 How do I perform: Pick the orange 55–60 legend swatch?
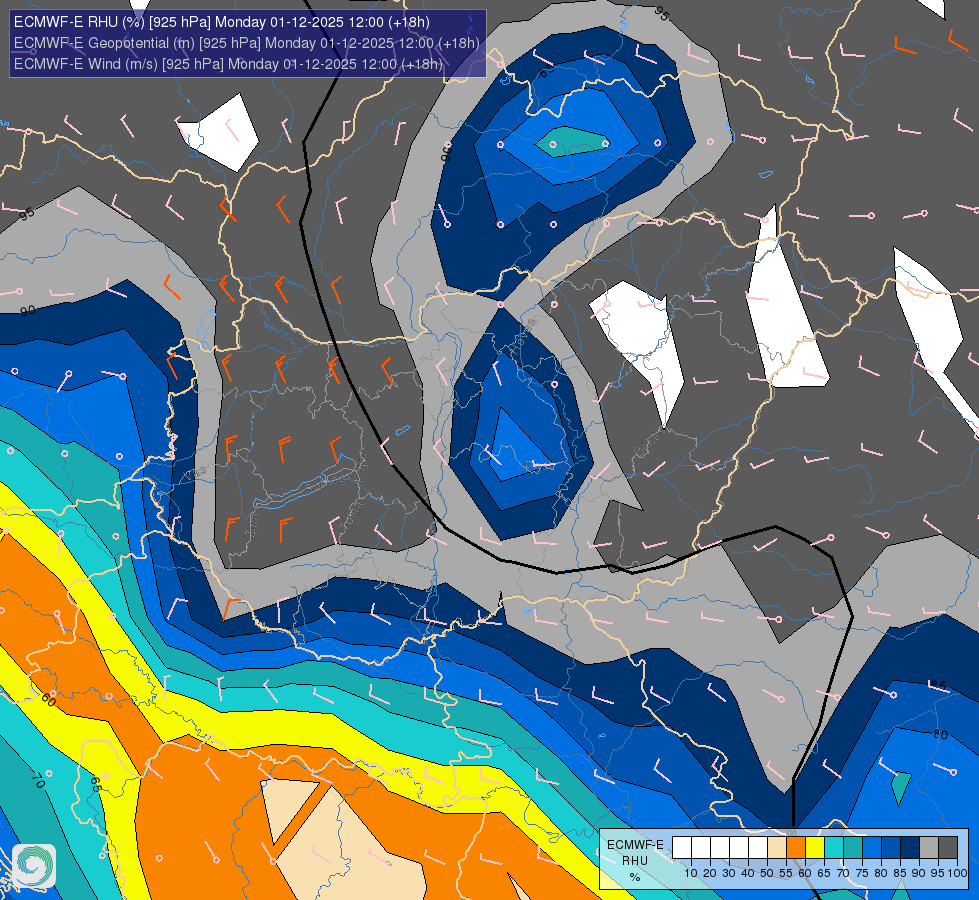pyautogui.click(x=796, y=848)
